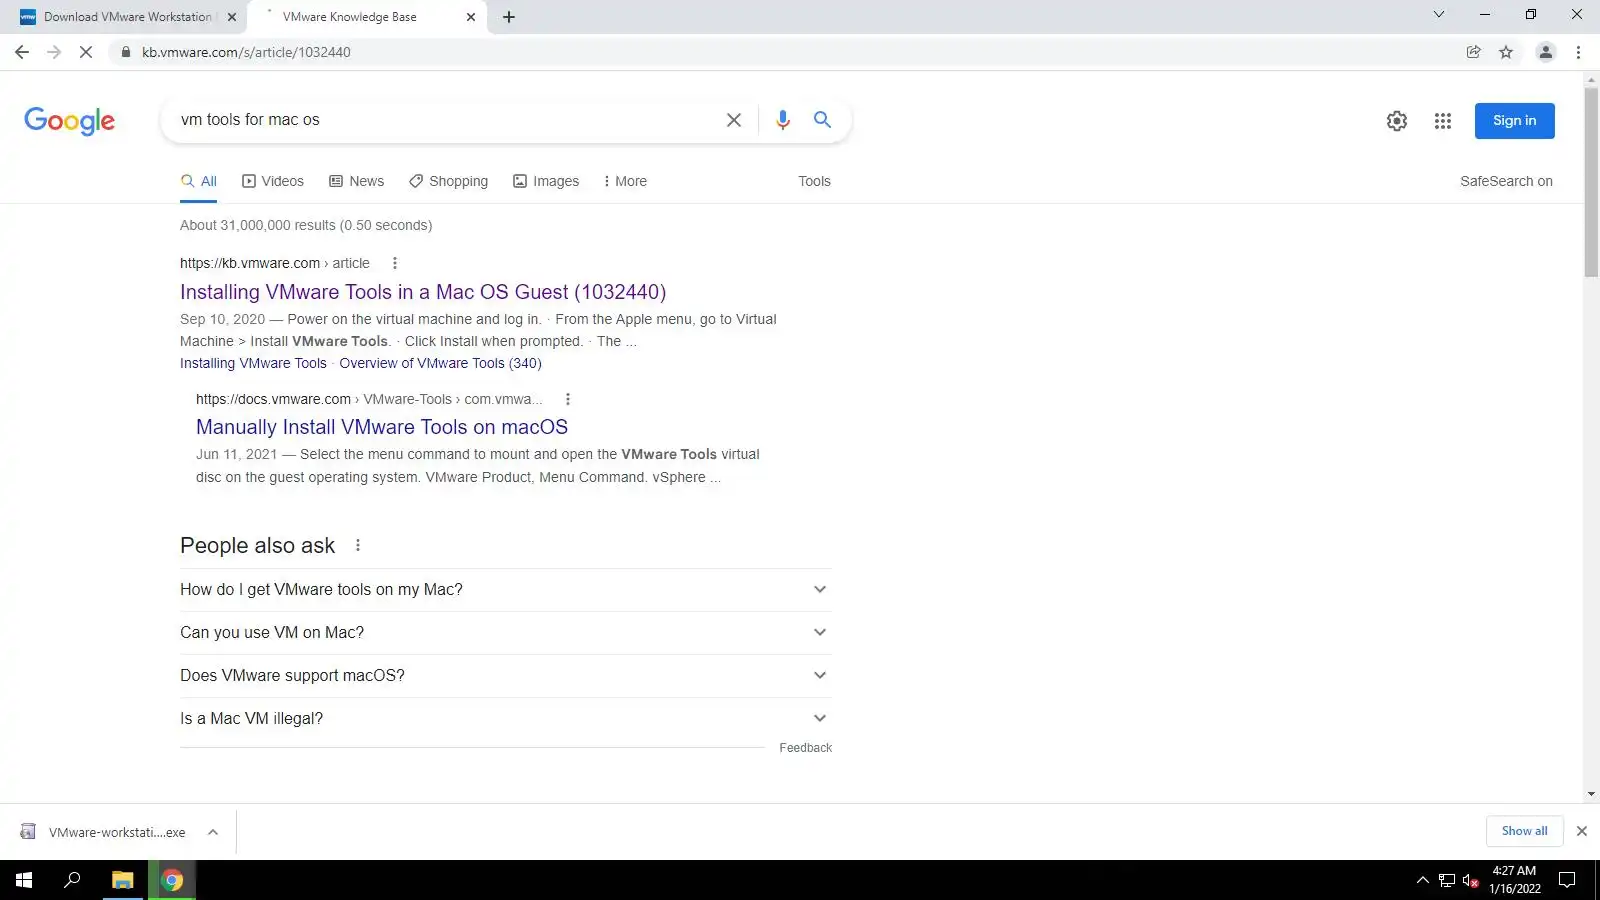Image resolution: width=1600 pixels, height=900 pixels.
Task: Open options for the kb.vmware.com result
Action: [395, 263]
